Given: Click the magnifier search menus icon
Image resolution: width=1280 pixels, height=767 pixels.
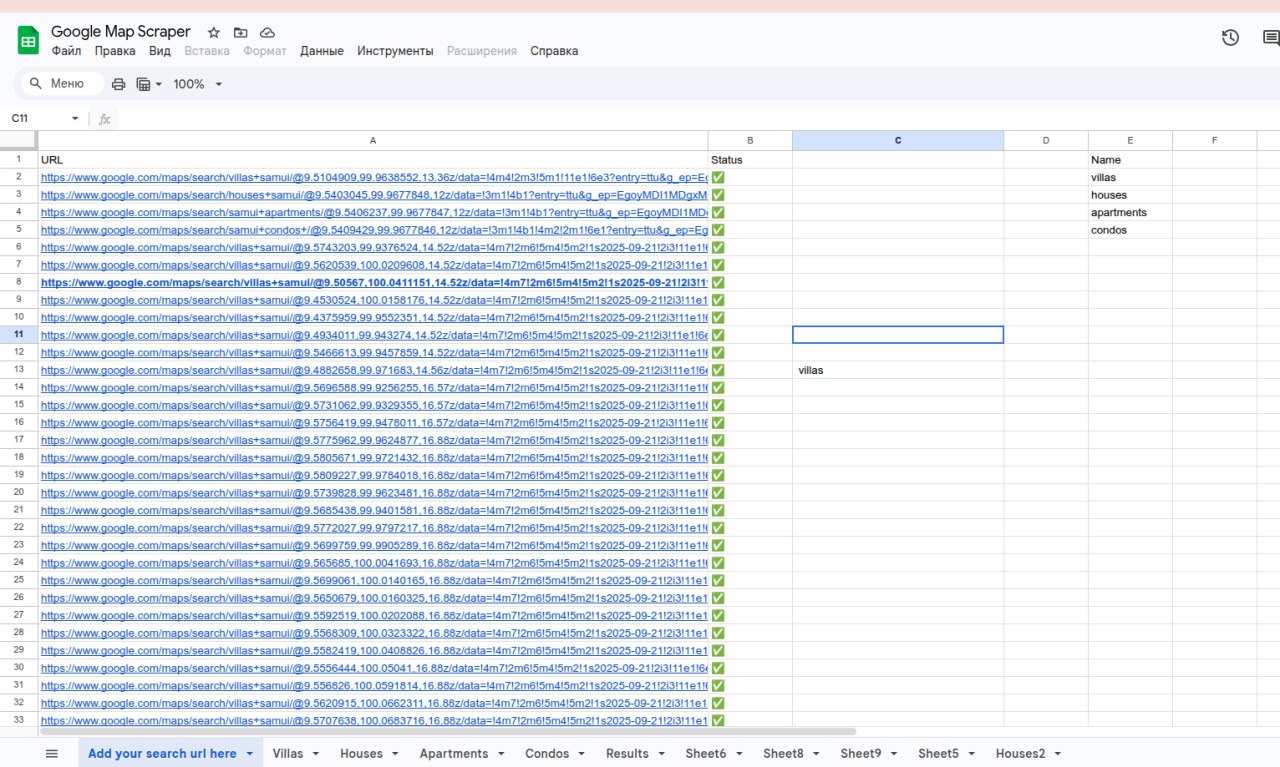Looking at the screenshot, I should point(36,84).
